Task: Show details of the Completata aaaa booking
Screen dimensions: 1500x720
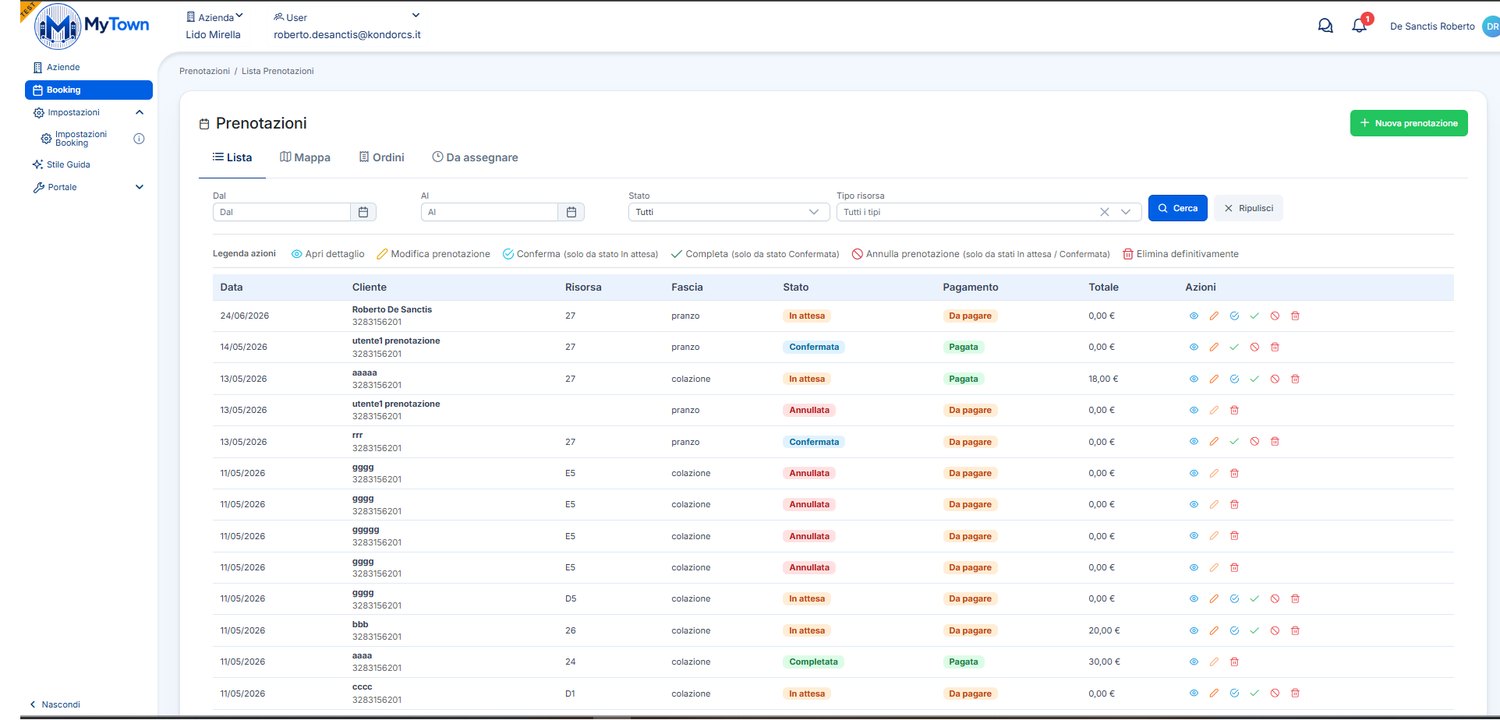Action: 1193,662
